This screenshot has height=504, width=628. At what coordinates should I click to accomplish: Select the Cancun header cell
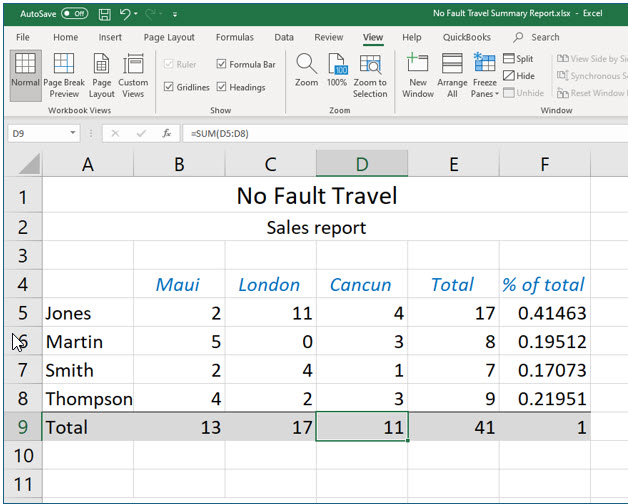tap(362, 284)
